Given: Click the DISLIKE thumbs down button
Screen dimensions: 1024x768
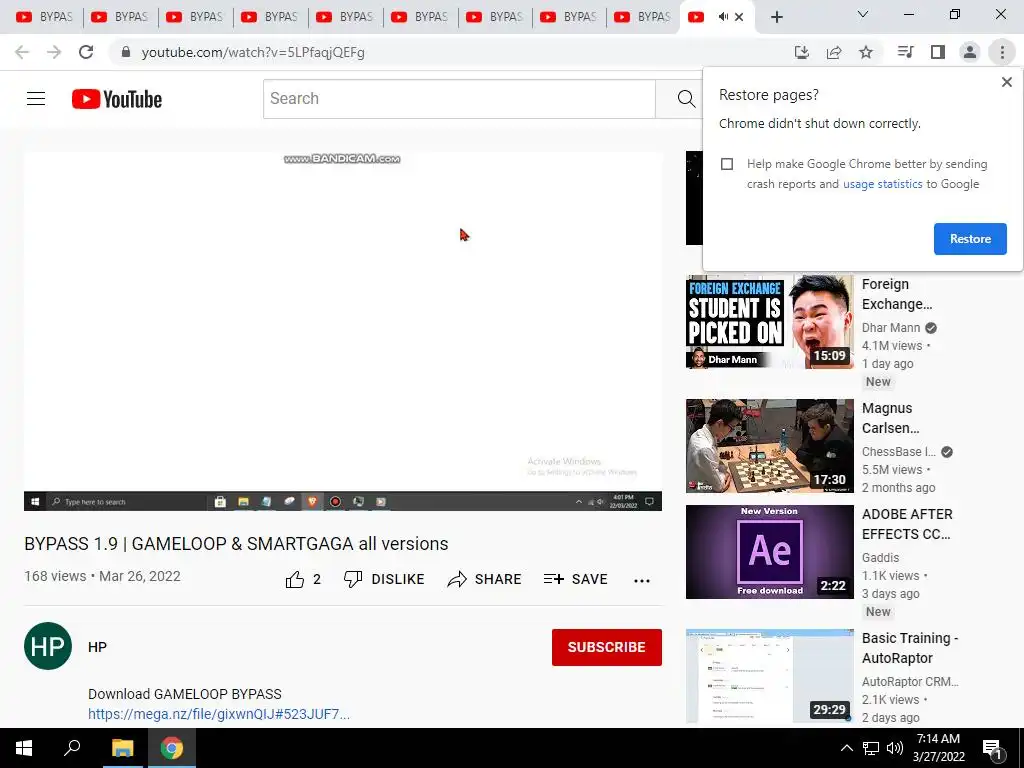Looking at the screenshot, I should [384, 579].
